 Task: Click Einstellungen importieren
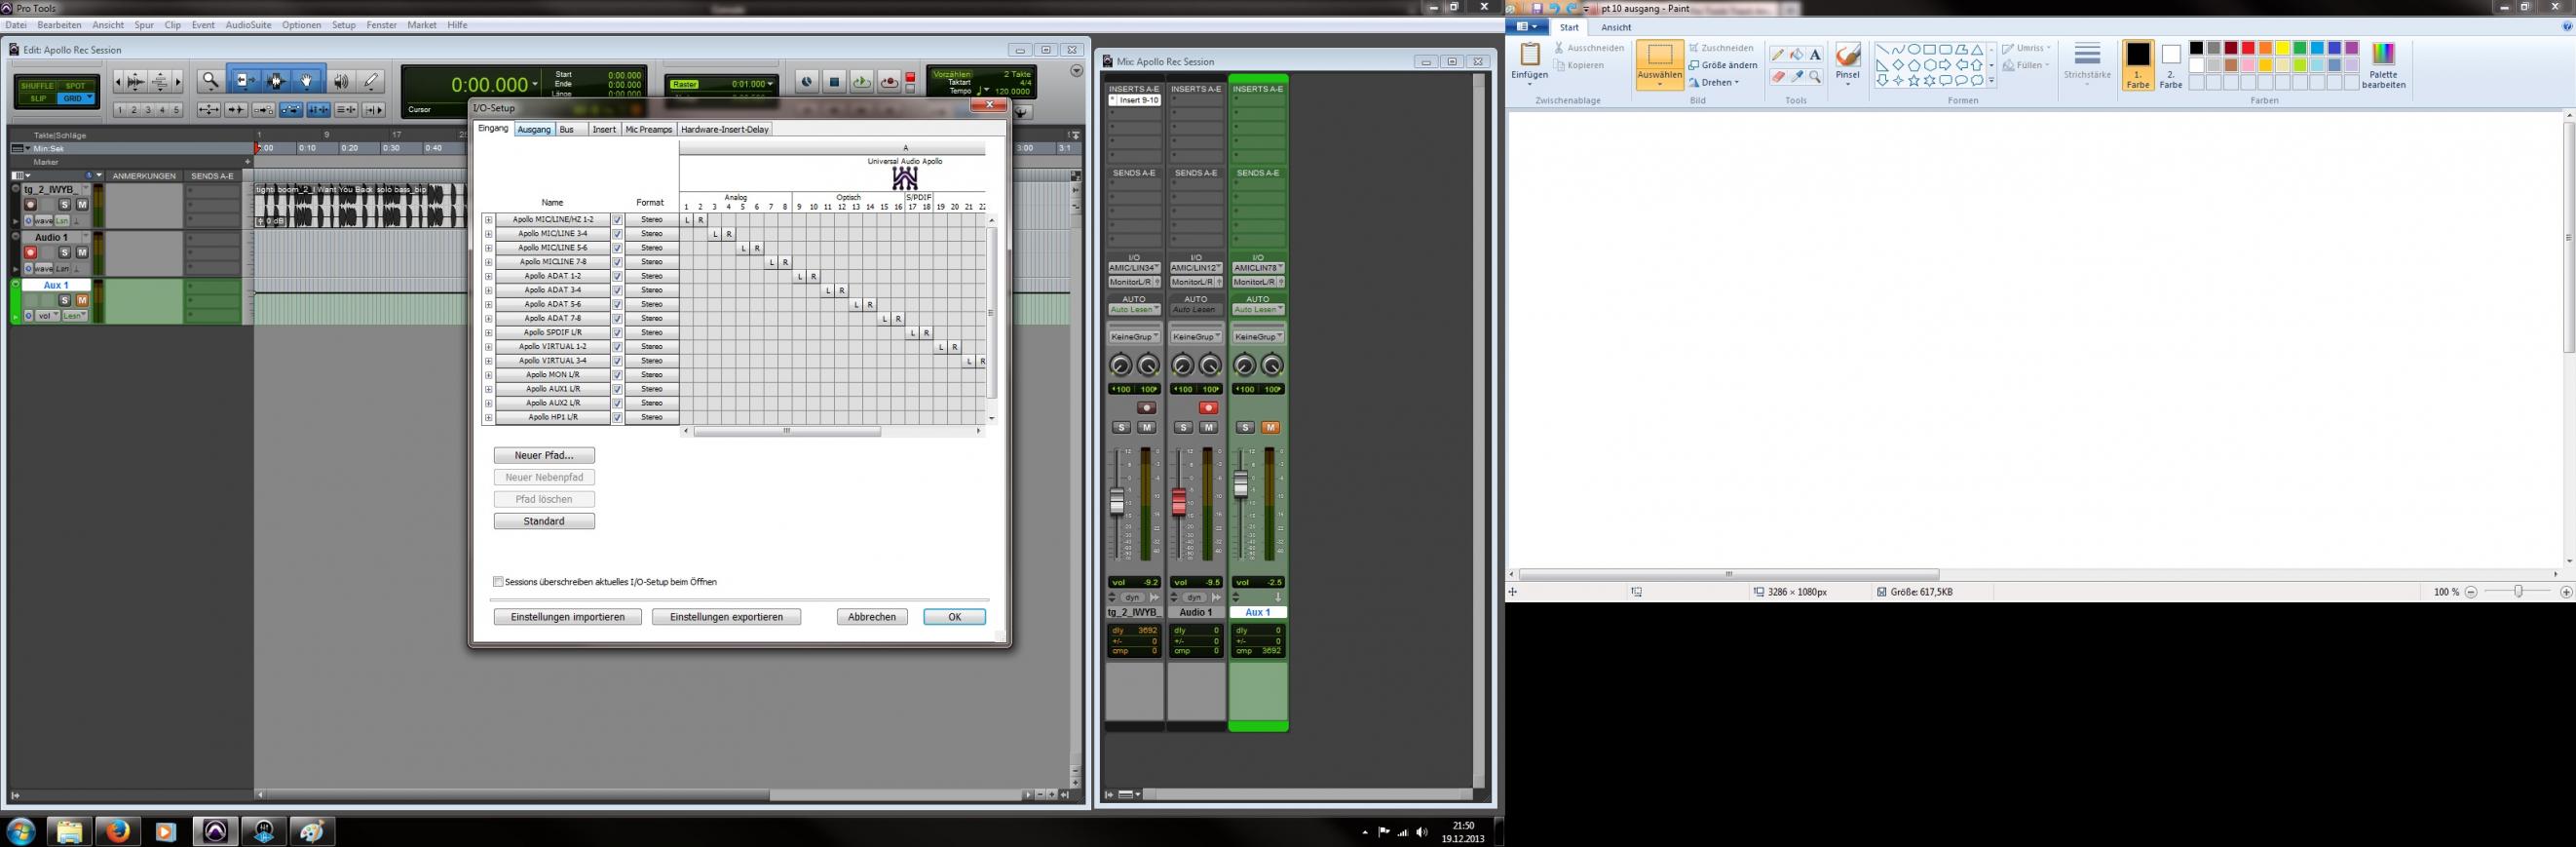[x=568, y=618]
